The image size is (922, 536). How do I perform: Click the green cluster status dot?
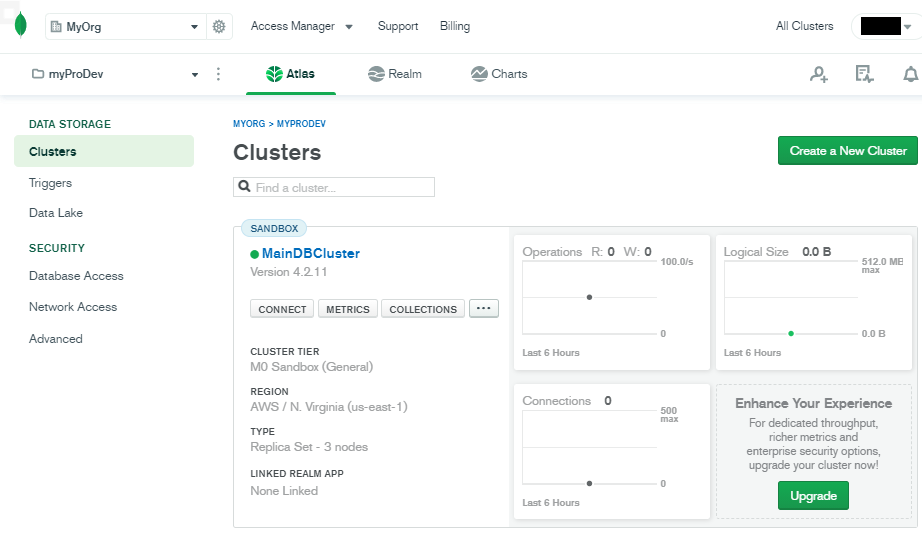tap(255, 254)
